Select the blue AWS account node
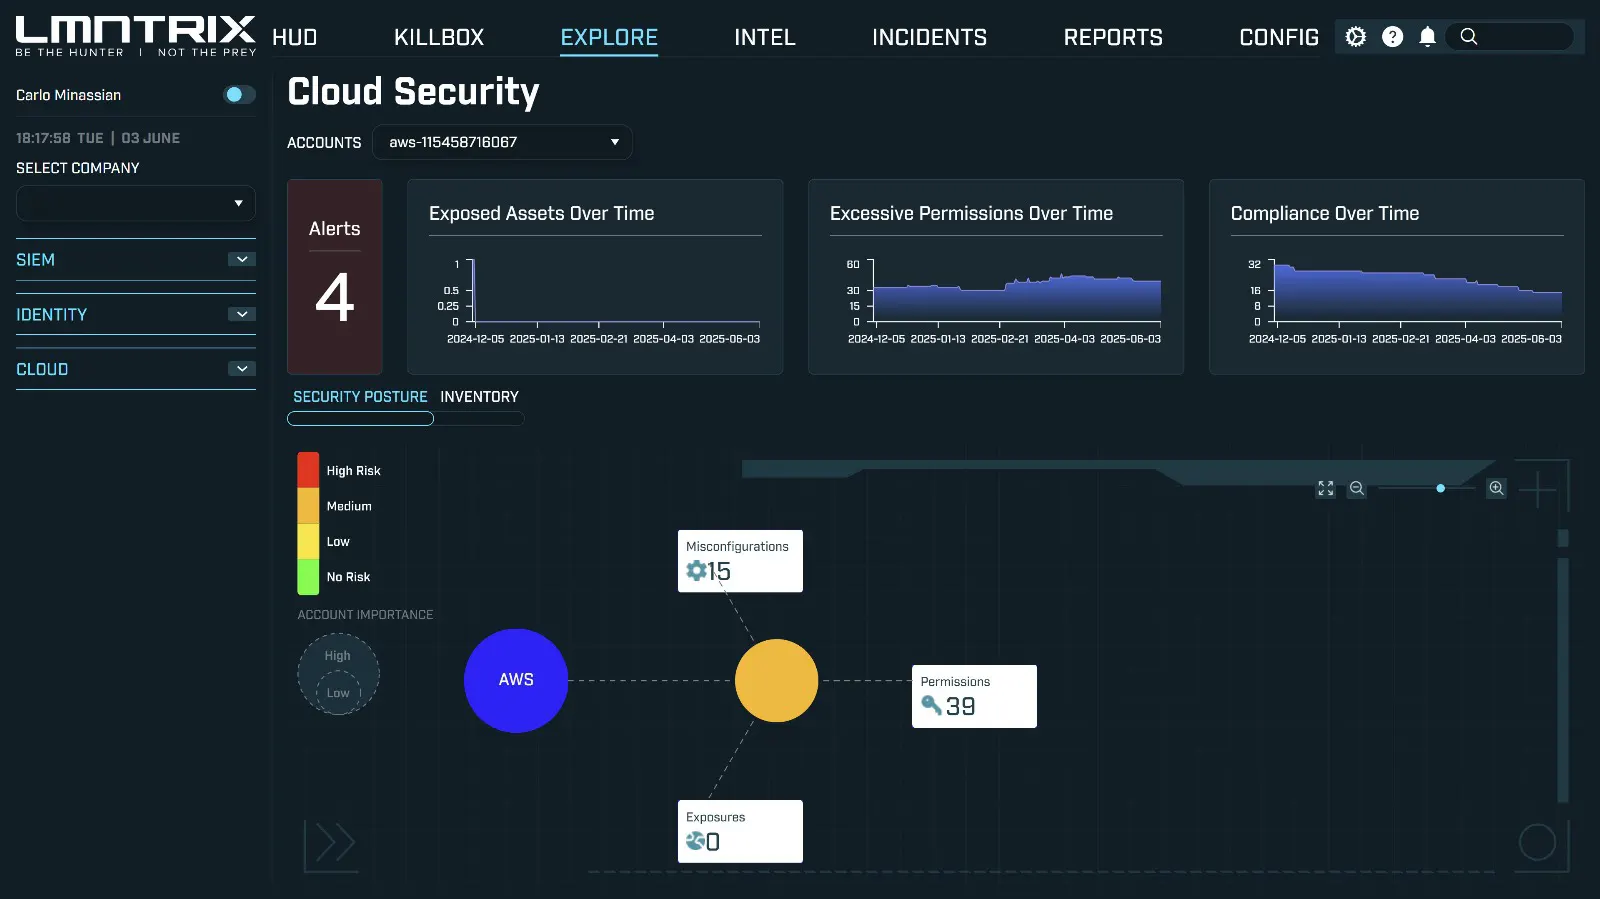This screenshot has width=1600, height=899. pos(516,680)
